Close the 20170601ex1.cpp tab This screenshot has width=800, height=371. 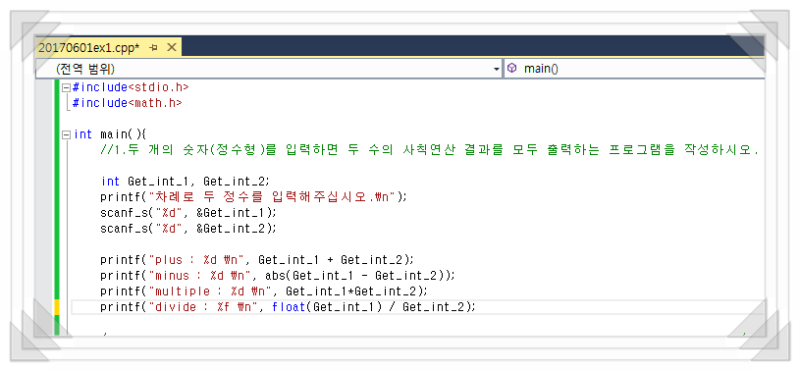point(171,48)
